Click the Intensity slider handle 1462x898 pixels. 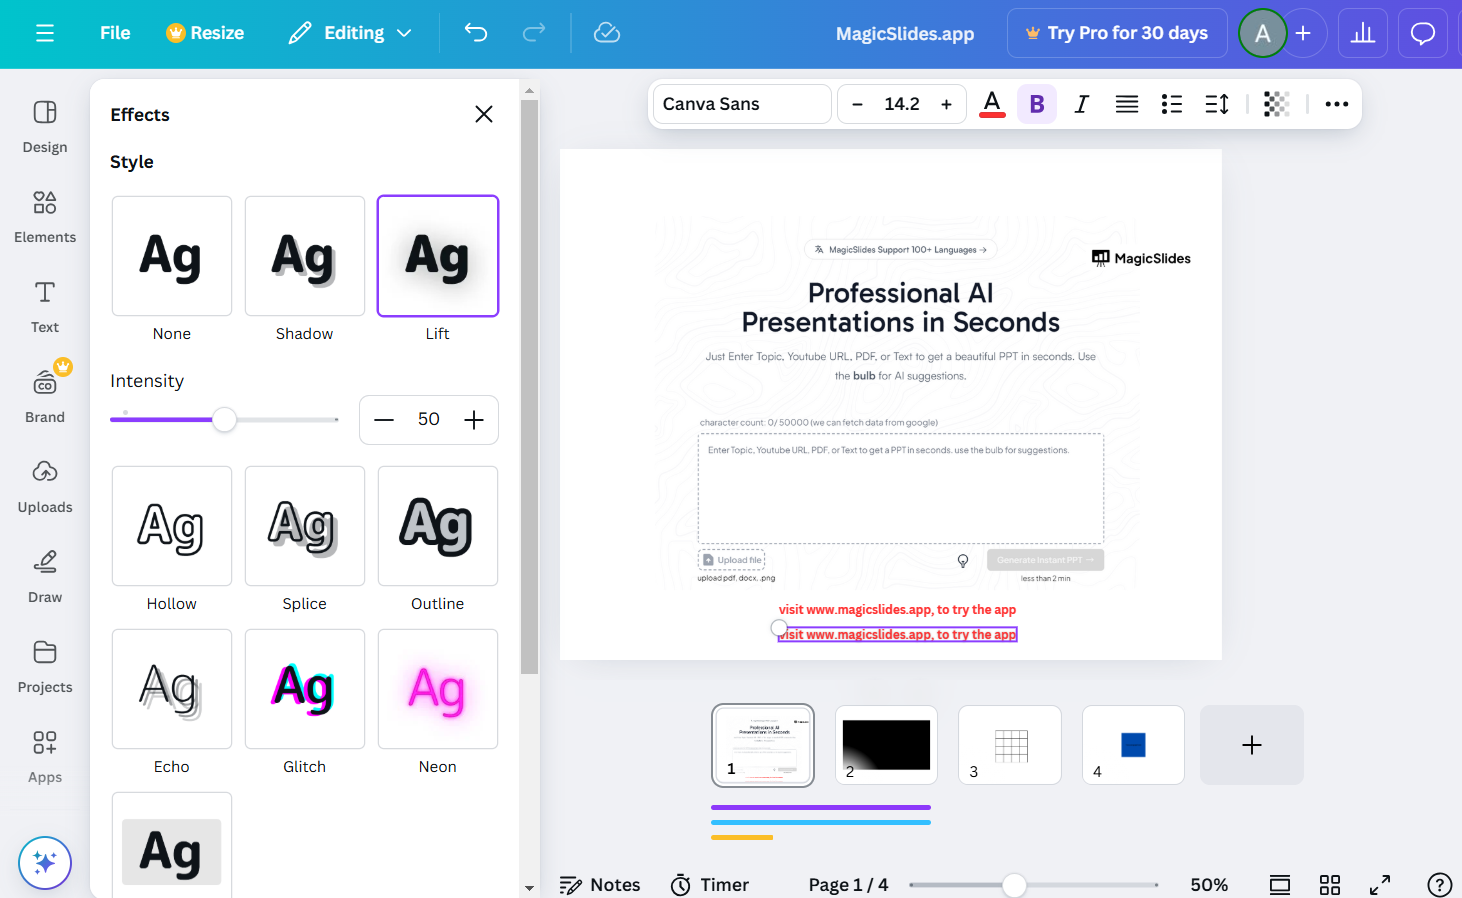click(x=225, y=420)
